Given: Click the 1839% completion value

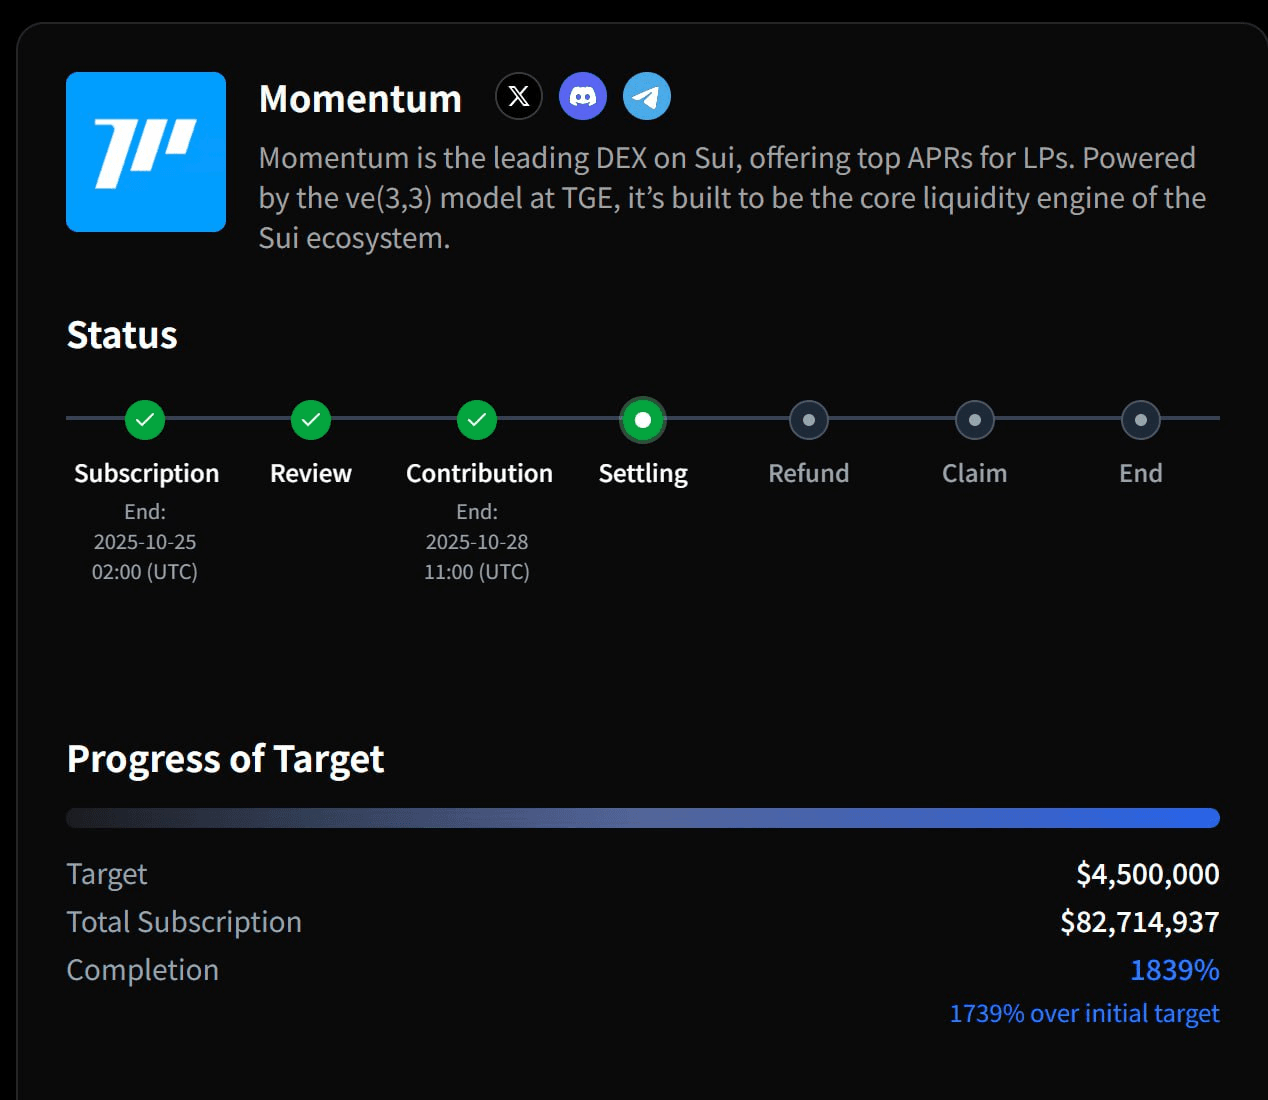Looking at the screenshot, I should (x=1174, y=970).
